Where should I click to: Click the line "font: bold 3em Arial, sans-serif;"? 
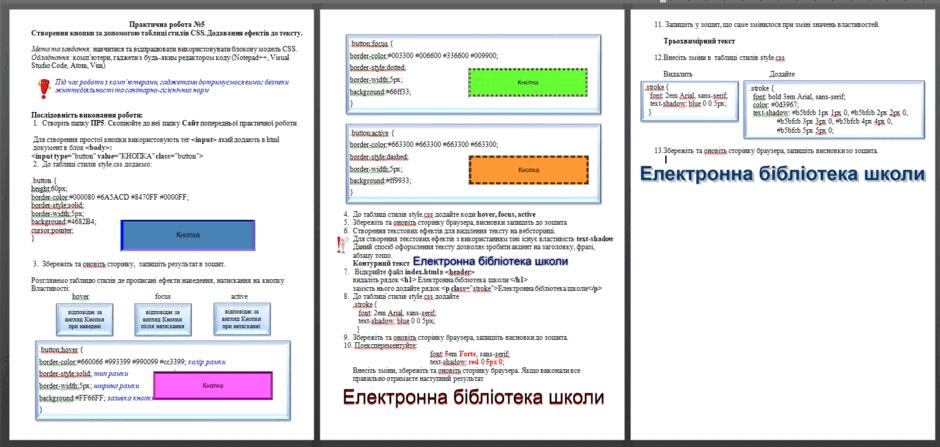coord(799,96)
